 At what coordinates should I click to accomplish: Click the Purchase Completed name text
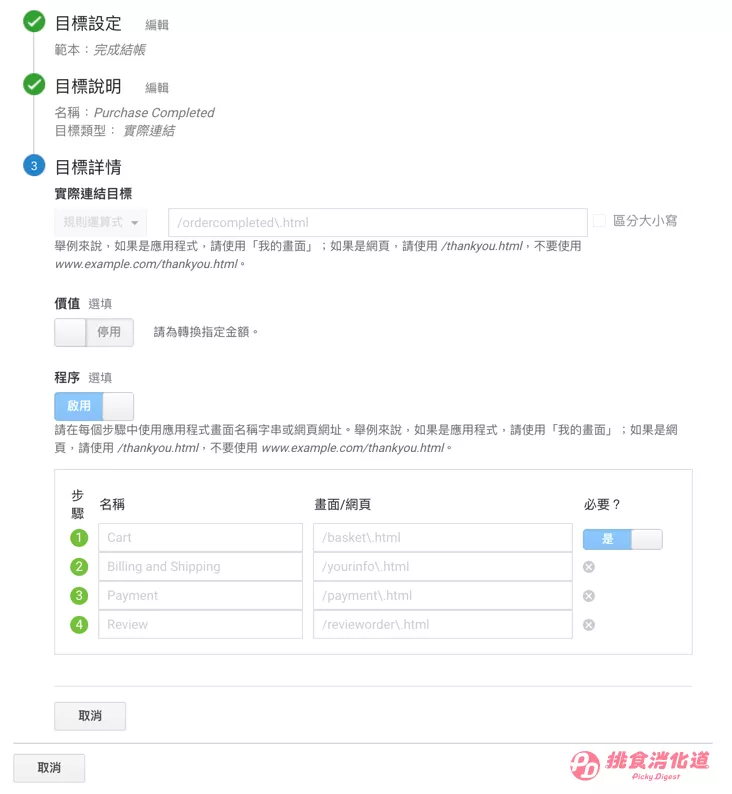click(154, 112)
